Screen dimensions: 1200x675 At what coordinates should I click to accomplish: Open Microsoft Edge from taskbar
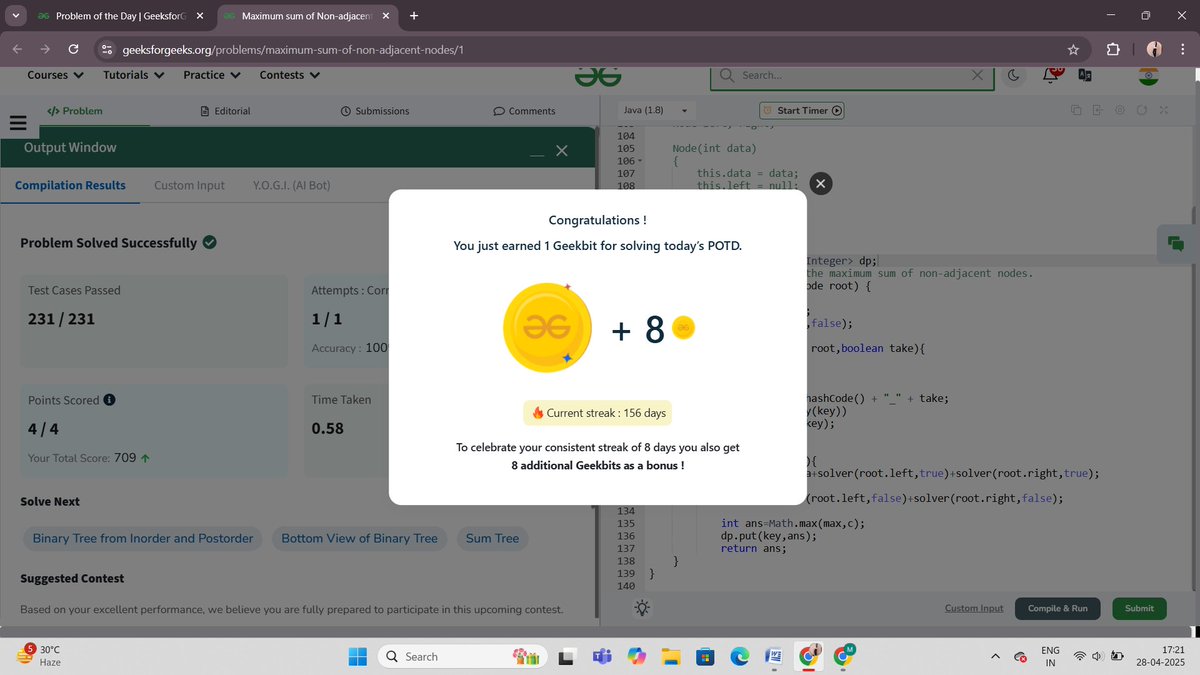tap(739, 657)
